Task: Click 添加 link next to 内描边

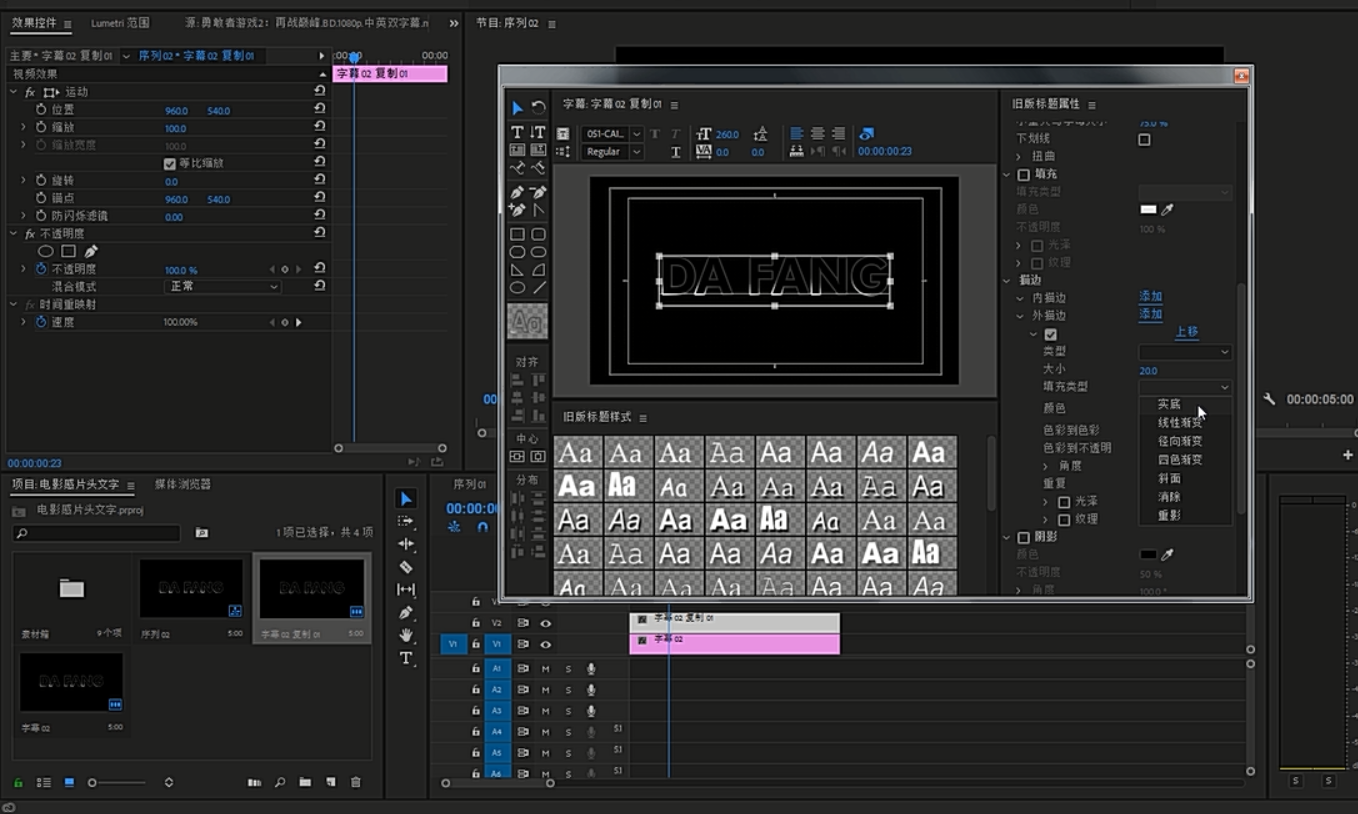Action: point(1150,297)
